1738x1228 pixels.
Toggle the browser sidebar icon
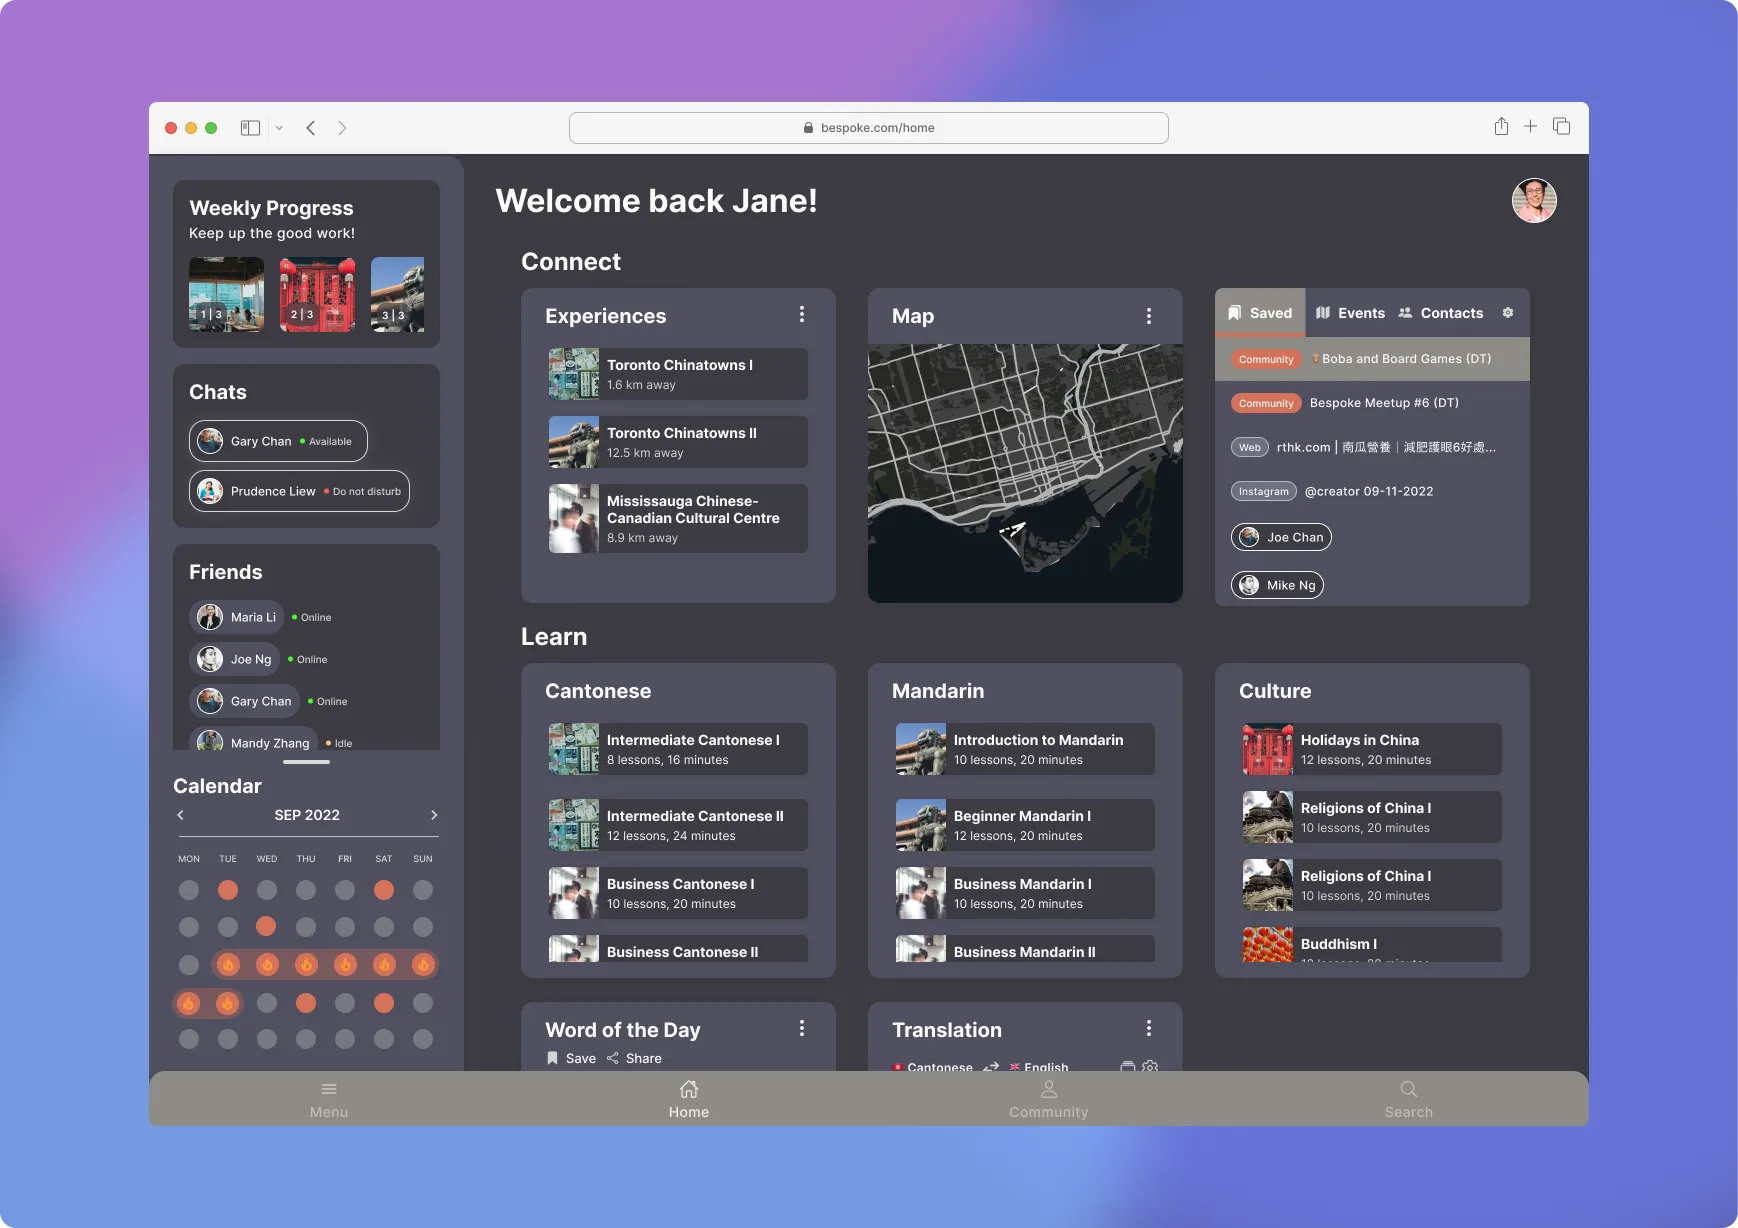point(250,127)
